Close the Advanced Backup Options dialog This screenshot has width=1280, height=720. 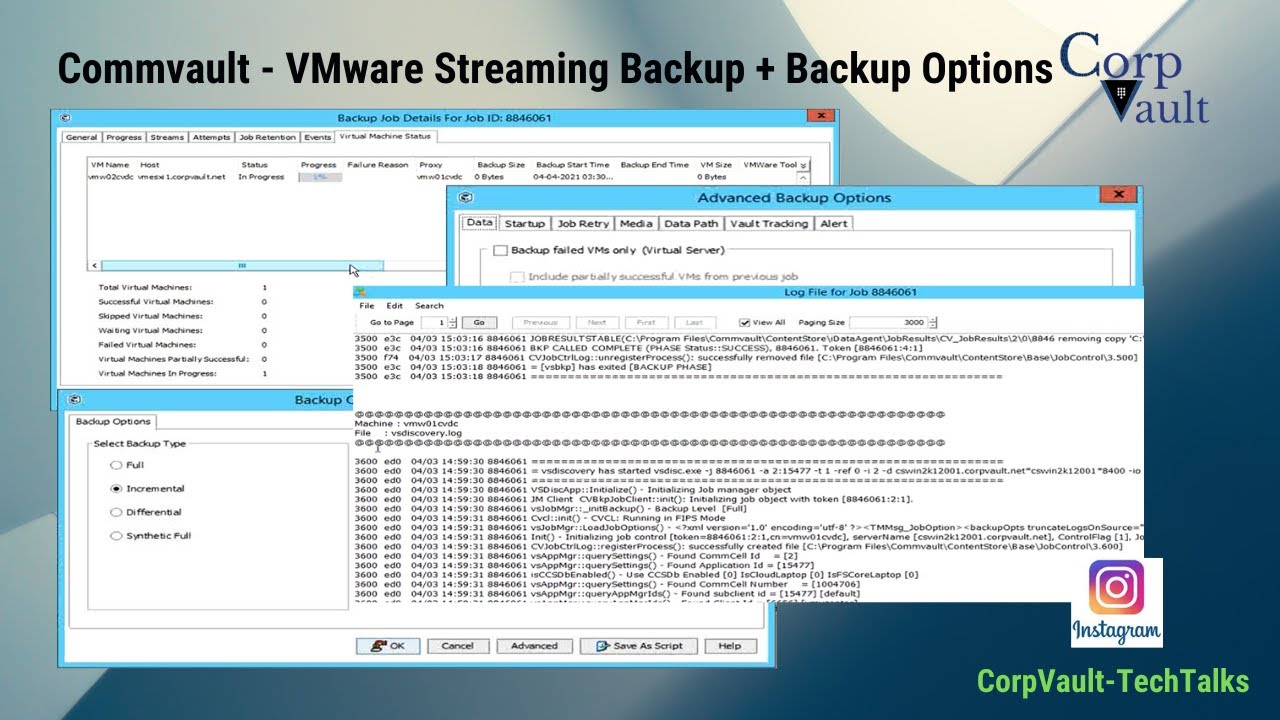1118,195
